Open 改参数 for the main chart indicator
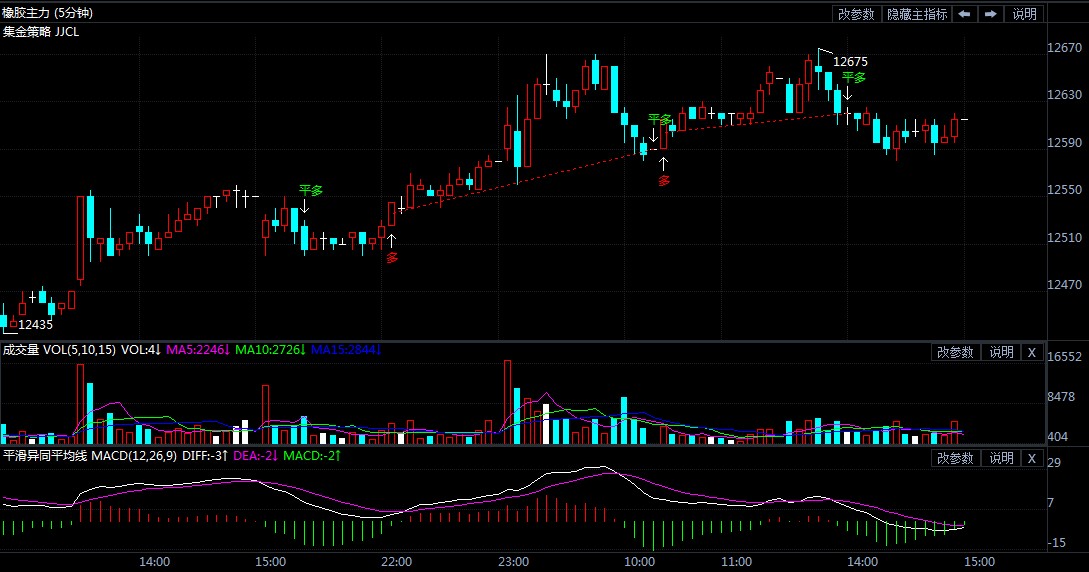The image size is (1089, 572). [x=856, y=14]
